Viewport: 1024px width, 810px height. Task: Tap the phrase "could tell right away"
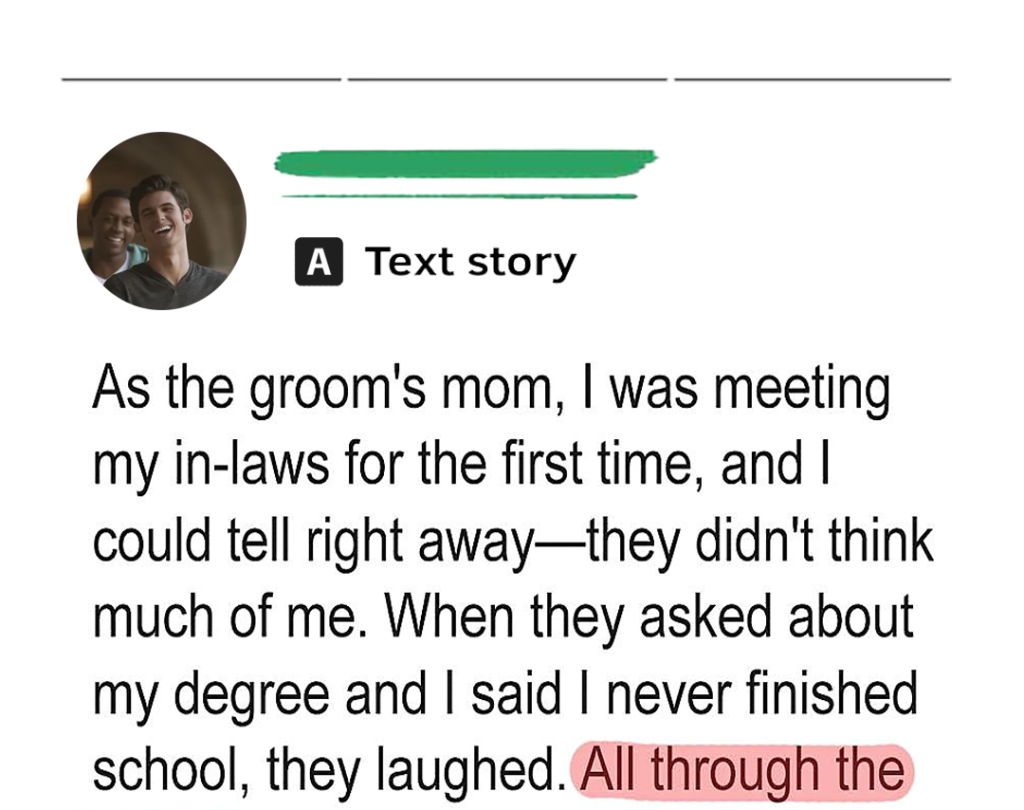312,542
